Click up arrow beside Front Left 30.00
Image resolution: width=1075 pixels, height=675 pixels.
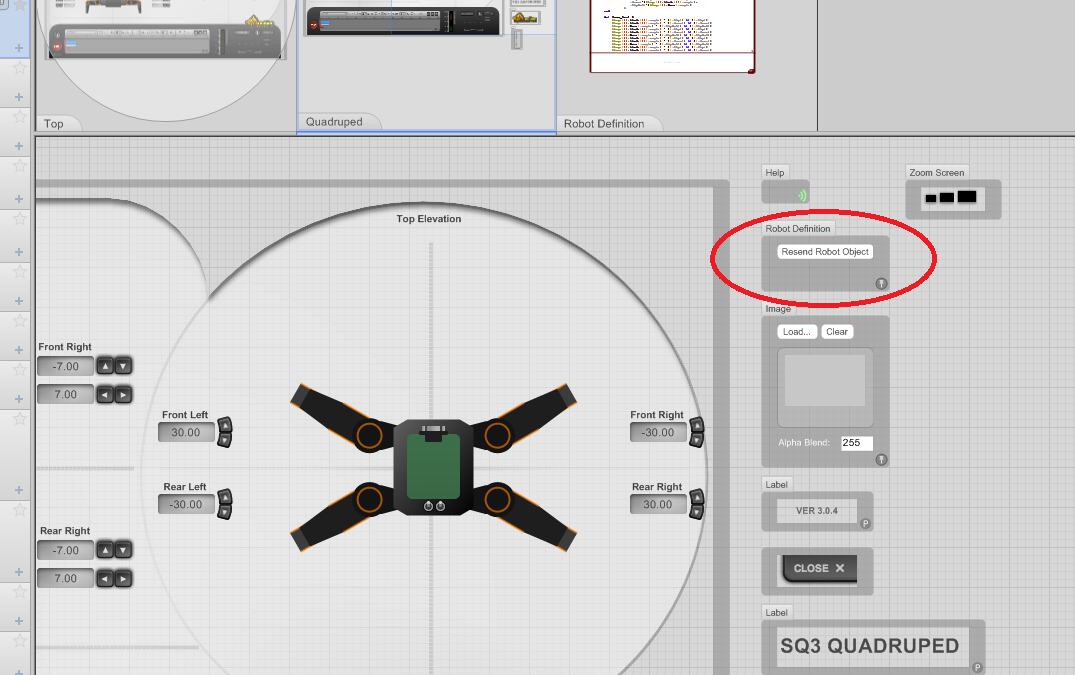pos(225,426)
